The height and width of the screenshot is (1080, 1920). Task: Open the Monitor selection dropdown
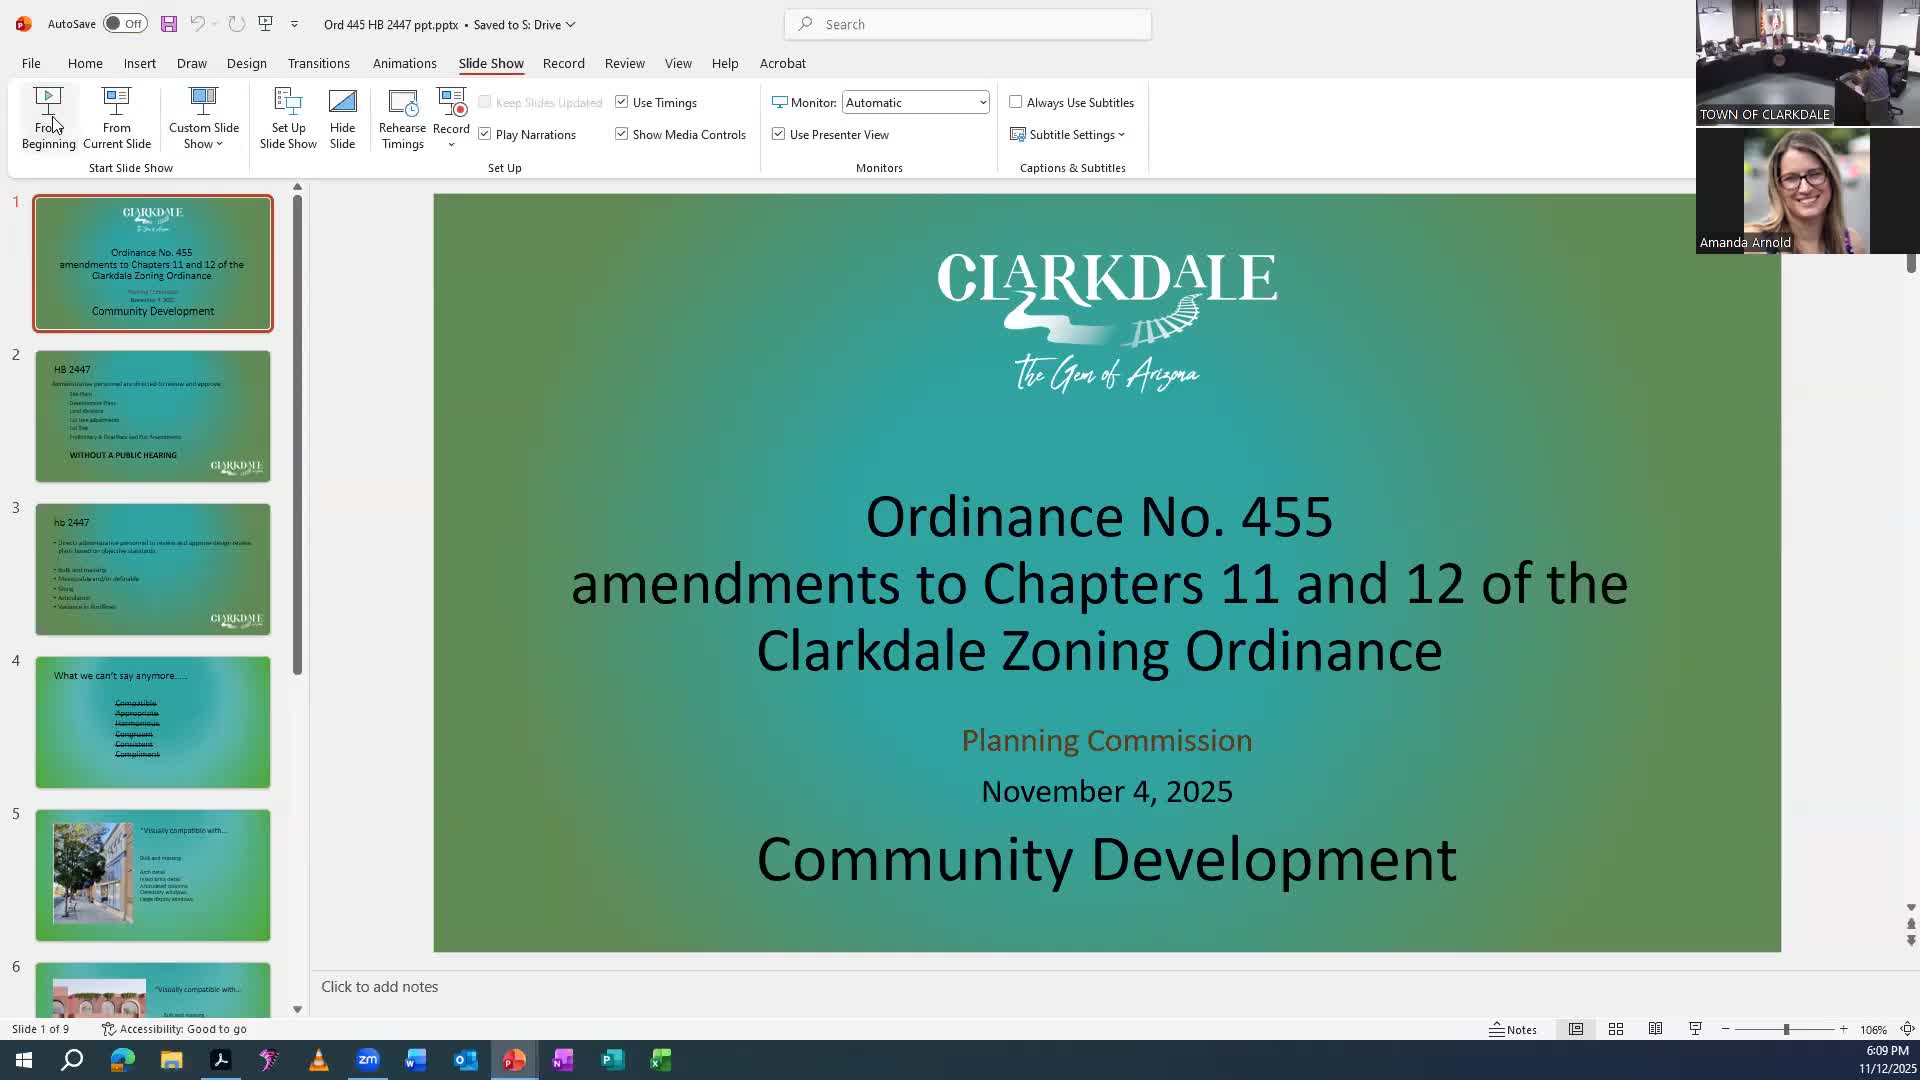(980, 101)
